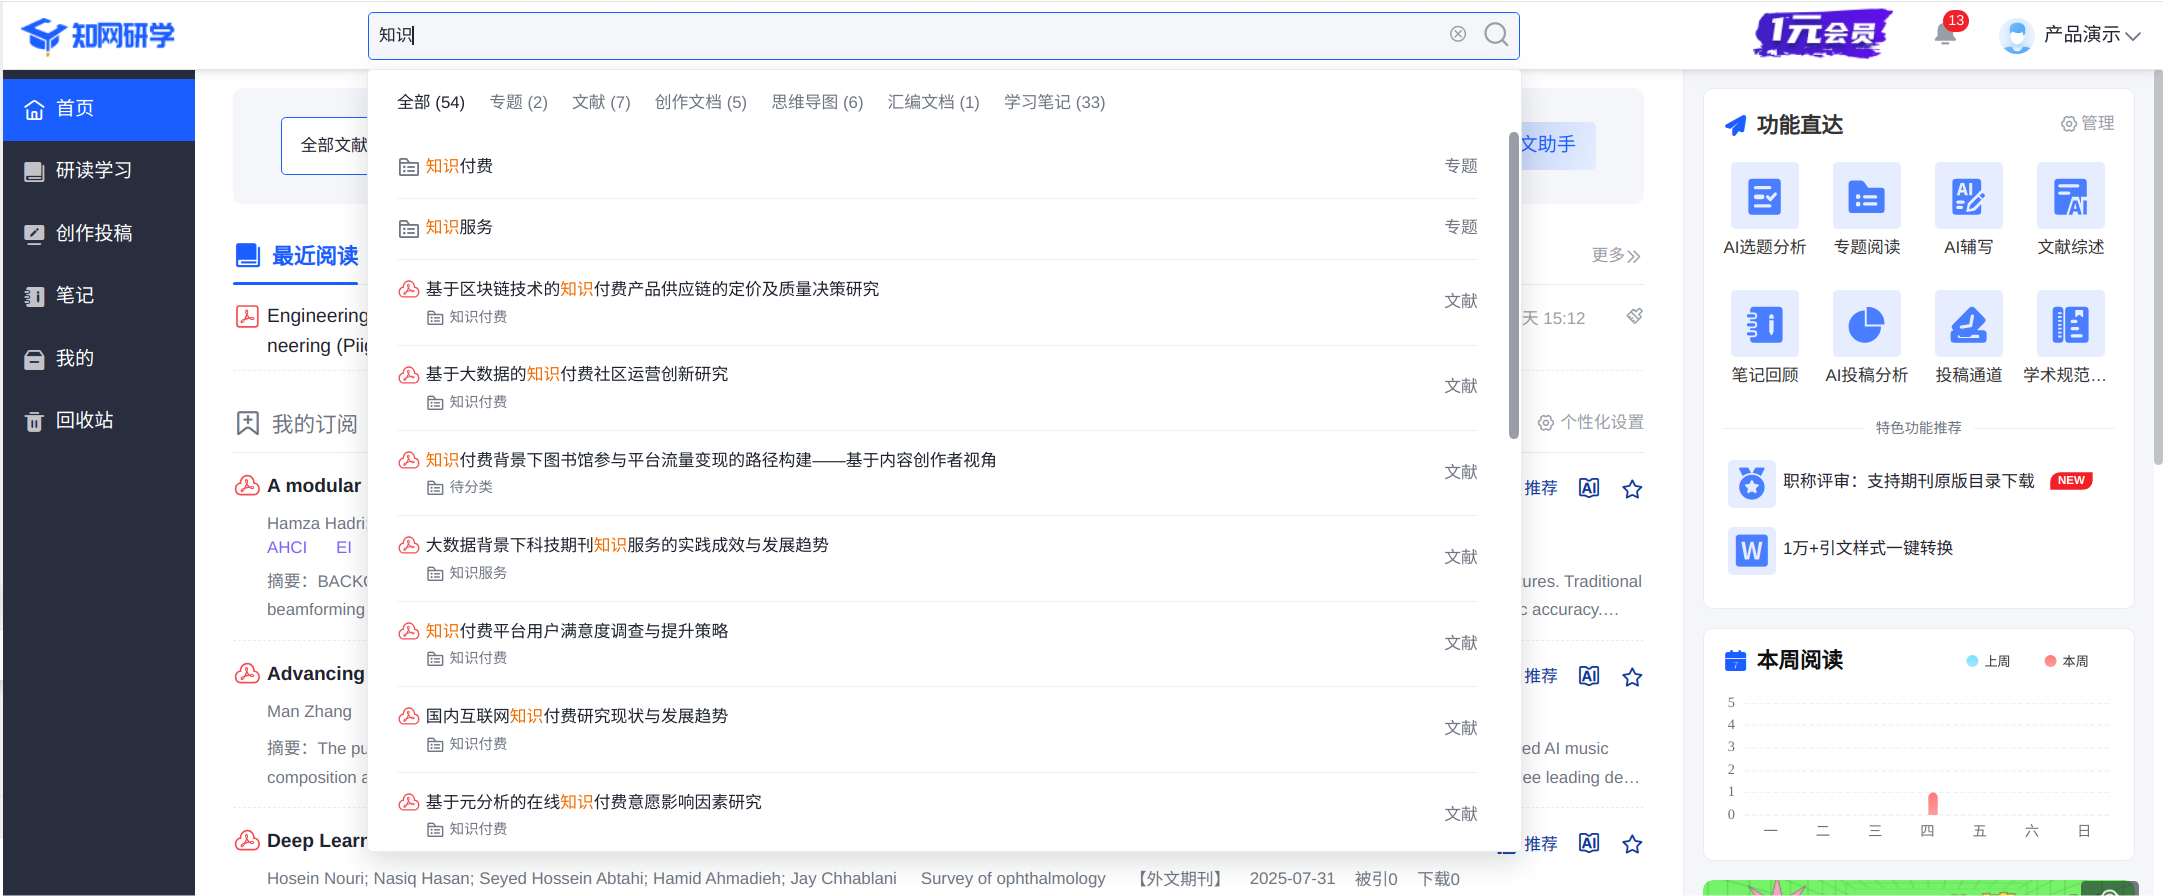Open AI选题分析 tool
Screen dimensions: 2163x896
(x=1764, y=197)
